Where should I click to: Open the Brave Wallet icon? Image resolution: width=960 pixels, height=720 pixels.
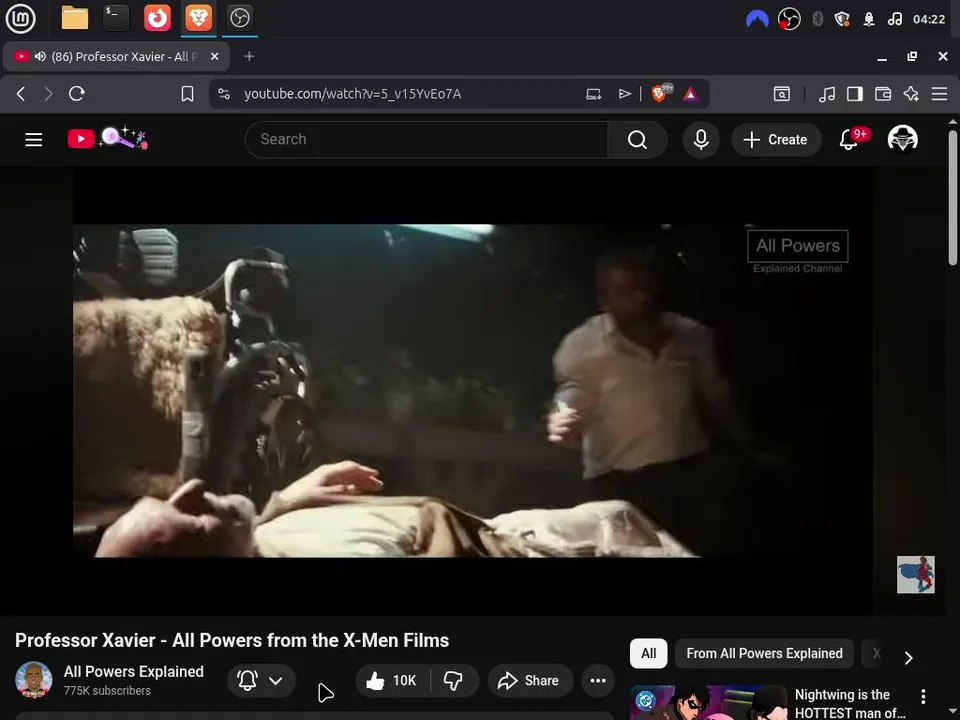coord(883,94)
